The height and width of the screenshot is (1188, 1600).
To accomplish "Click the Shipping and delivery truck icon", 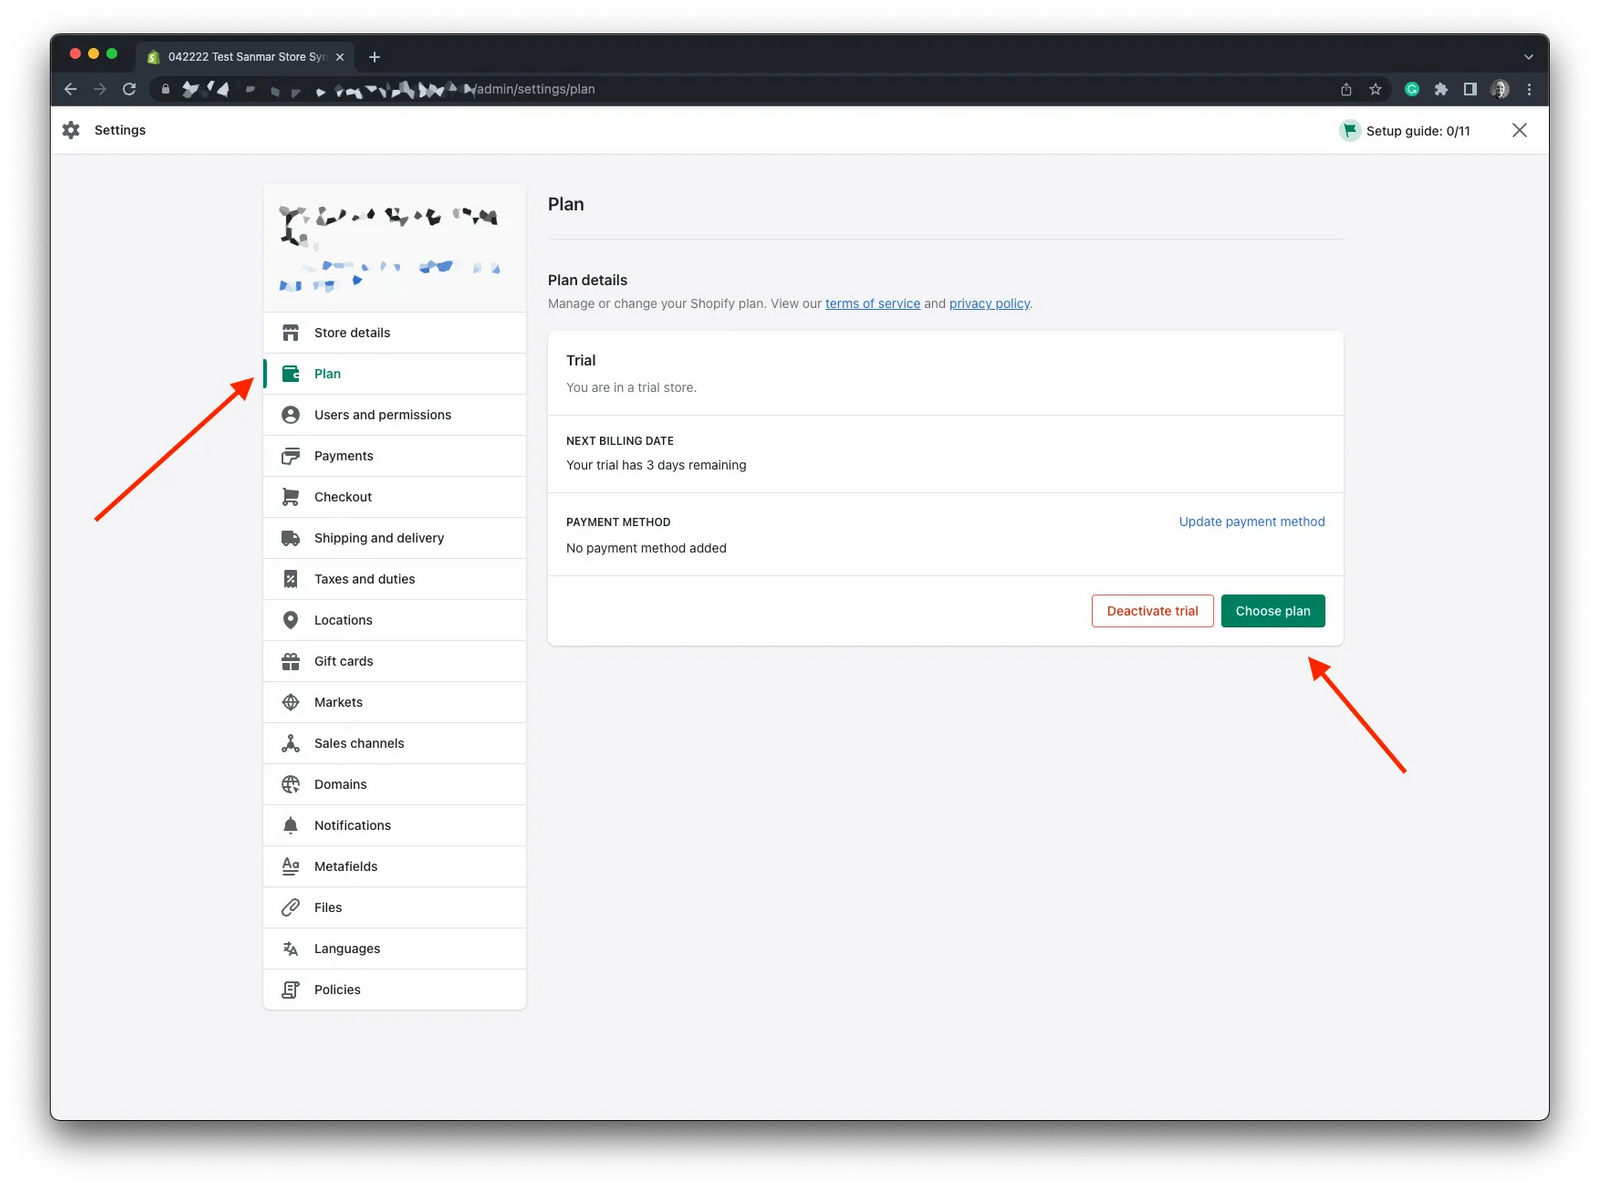I will (x=291, y=538).
